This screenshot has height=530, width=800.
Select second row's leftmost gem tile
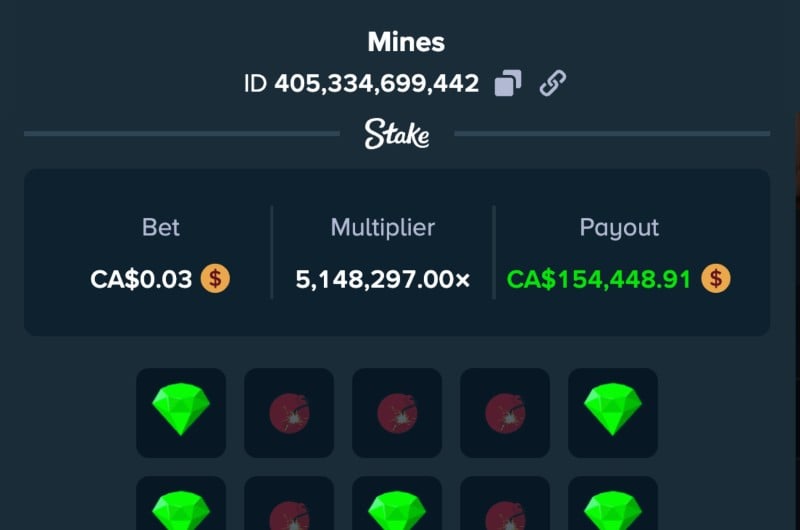coord(181,503)
